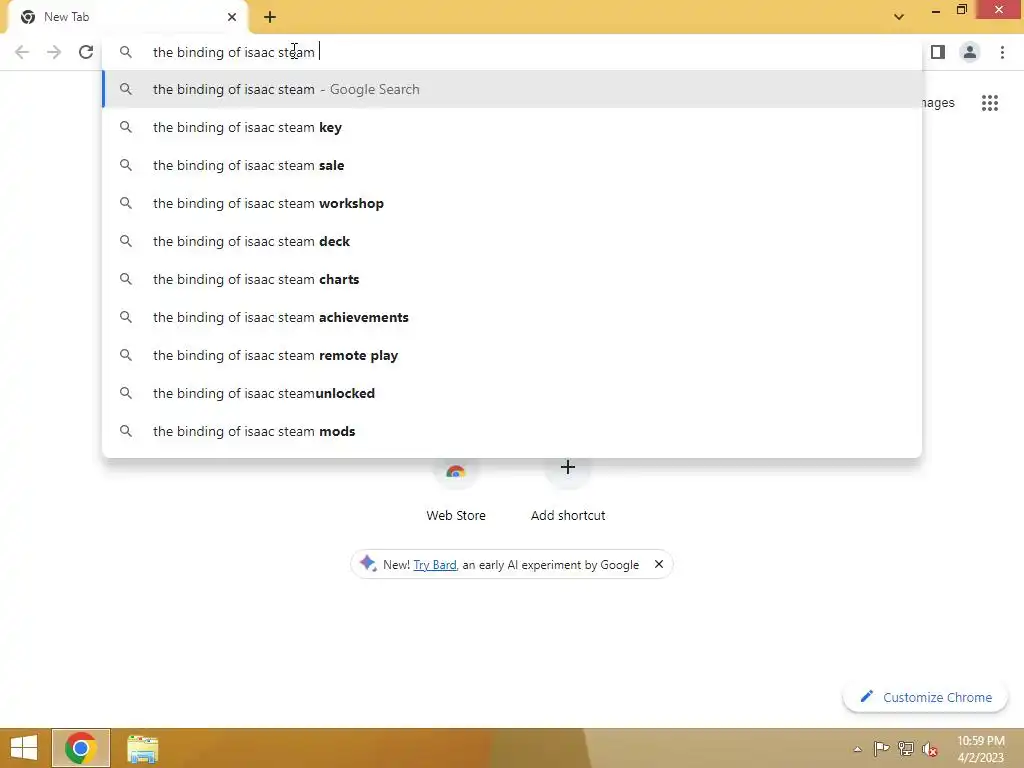The image size is (1024, 768).
Task: Click the Chrome taskbar icon
Action: click(81, 748)
